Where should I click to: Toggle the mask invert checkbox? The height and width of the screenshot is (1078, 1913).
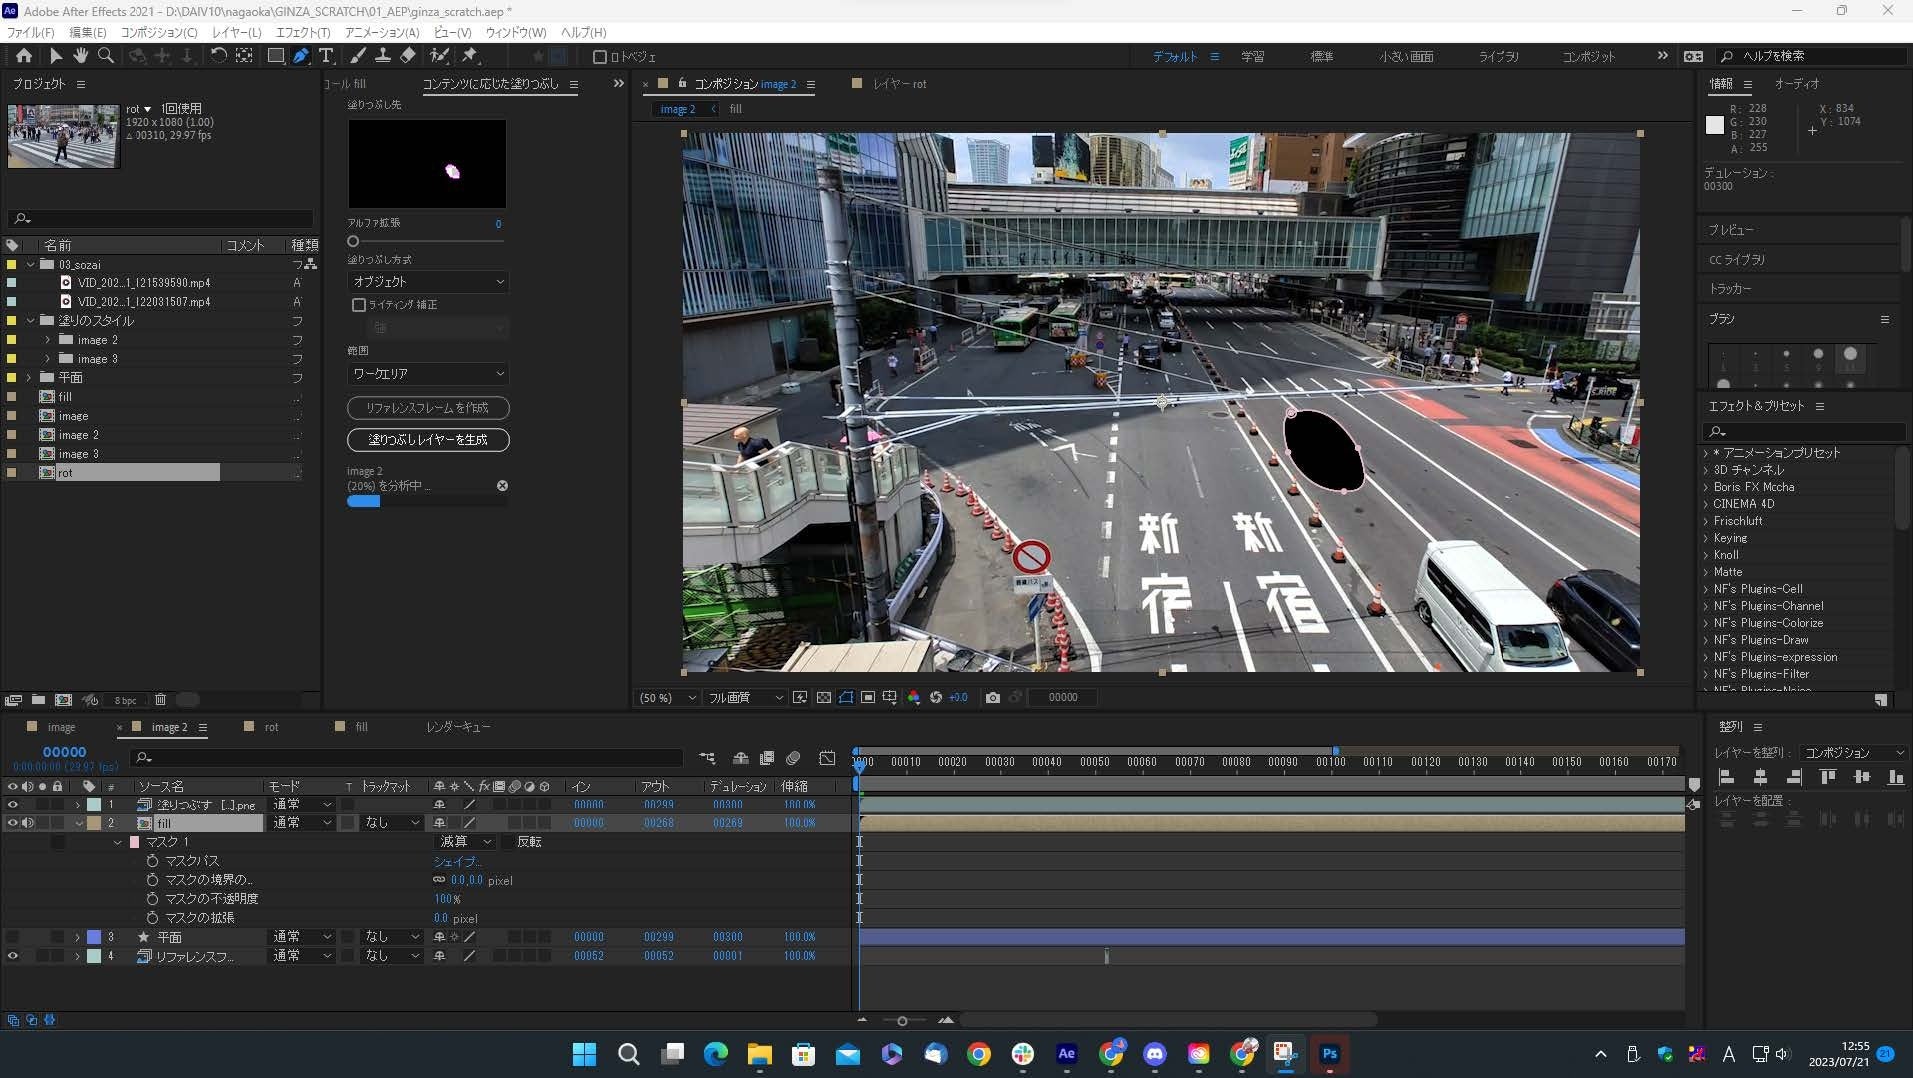point(508,842)
